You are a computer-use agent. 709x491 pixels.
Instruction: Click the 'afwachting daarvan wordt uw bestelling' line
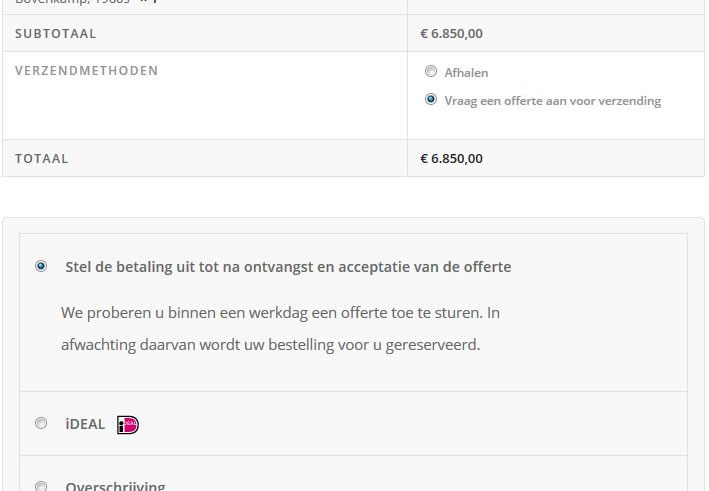pyautogui.click(x=270, y=345)
